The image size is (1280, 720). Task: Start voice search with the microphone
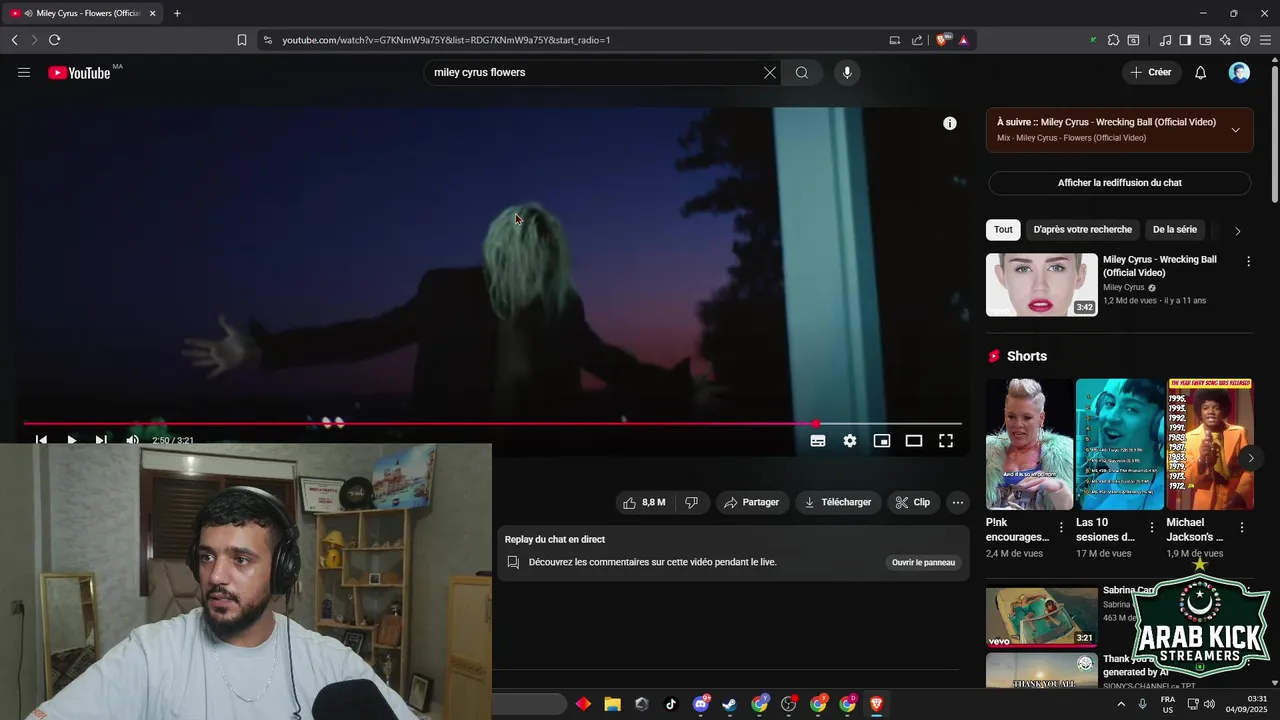coord(847,73)
